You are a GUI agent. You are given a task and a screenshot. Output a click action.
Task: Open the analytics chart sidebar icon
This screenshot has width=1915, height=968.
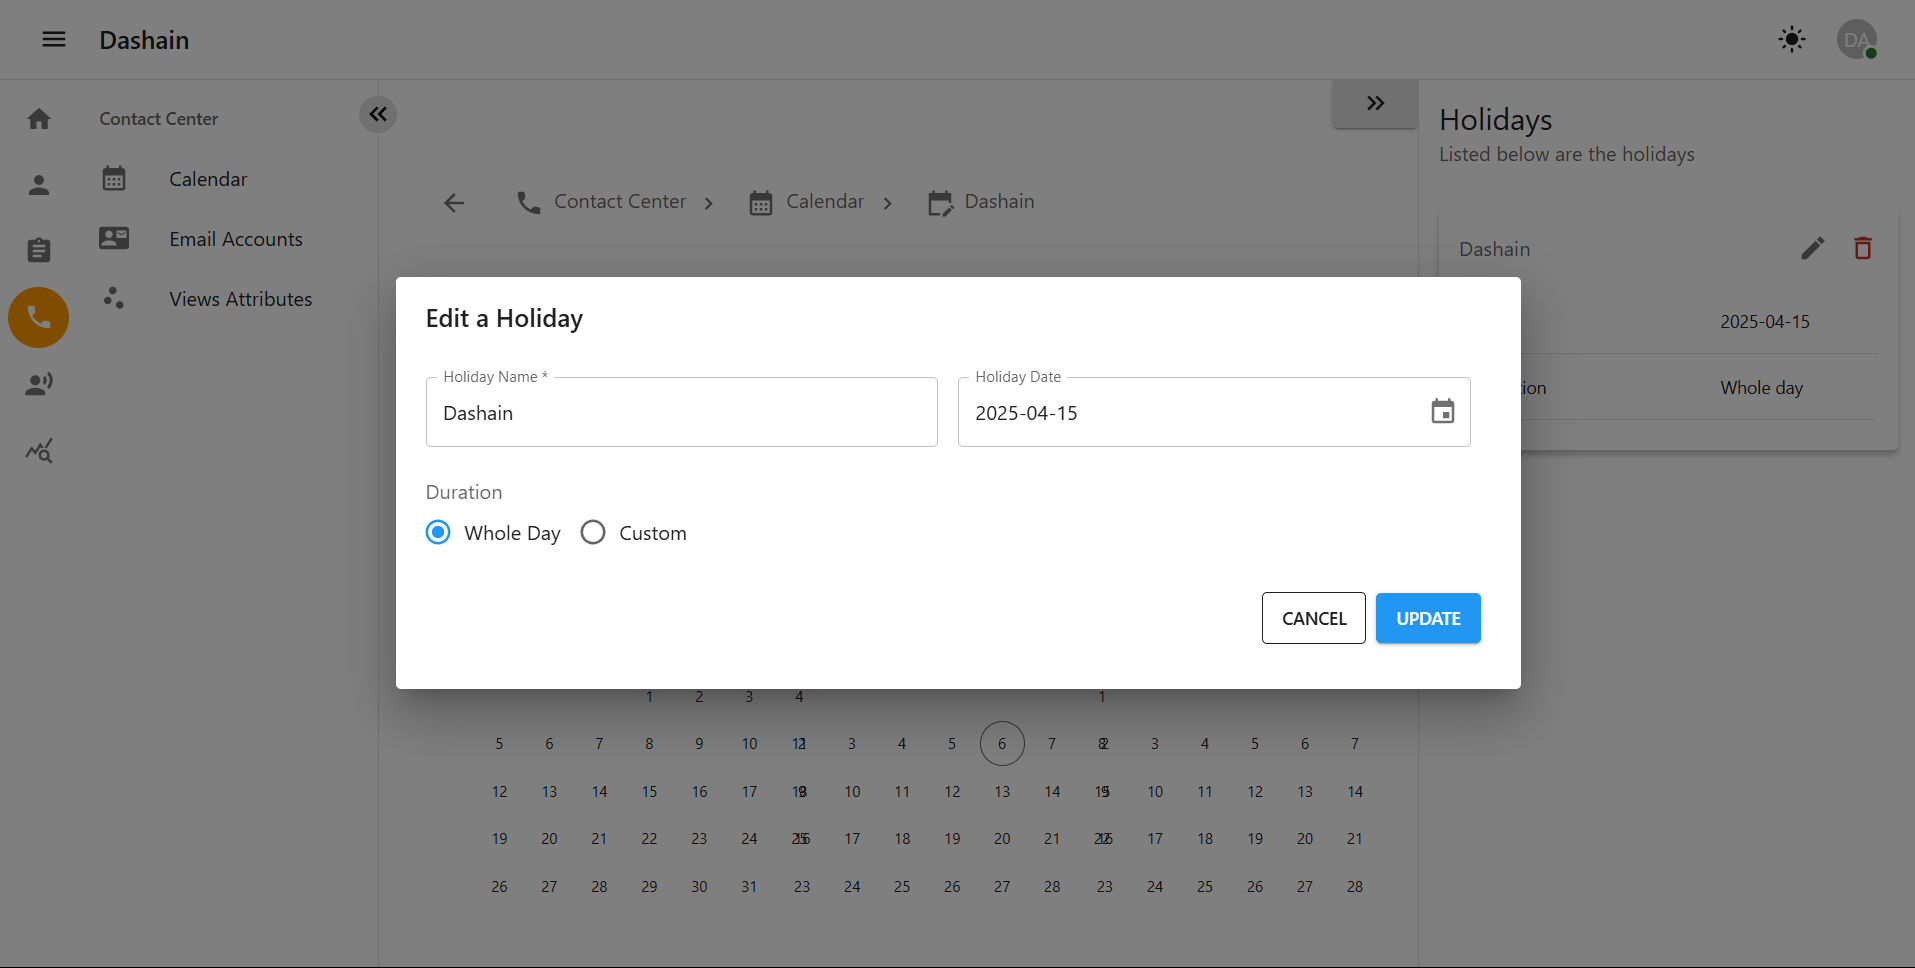39,451
